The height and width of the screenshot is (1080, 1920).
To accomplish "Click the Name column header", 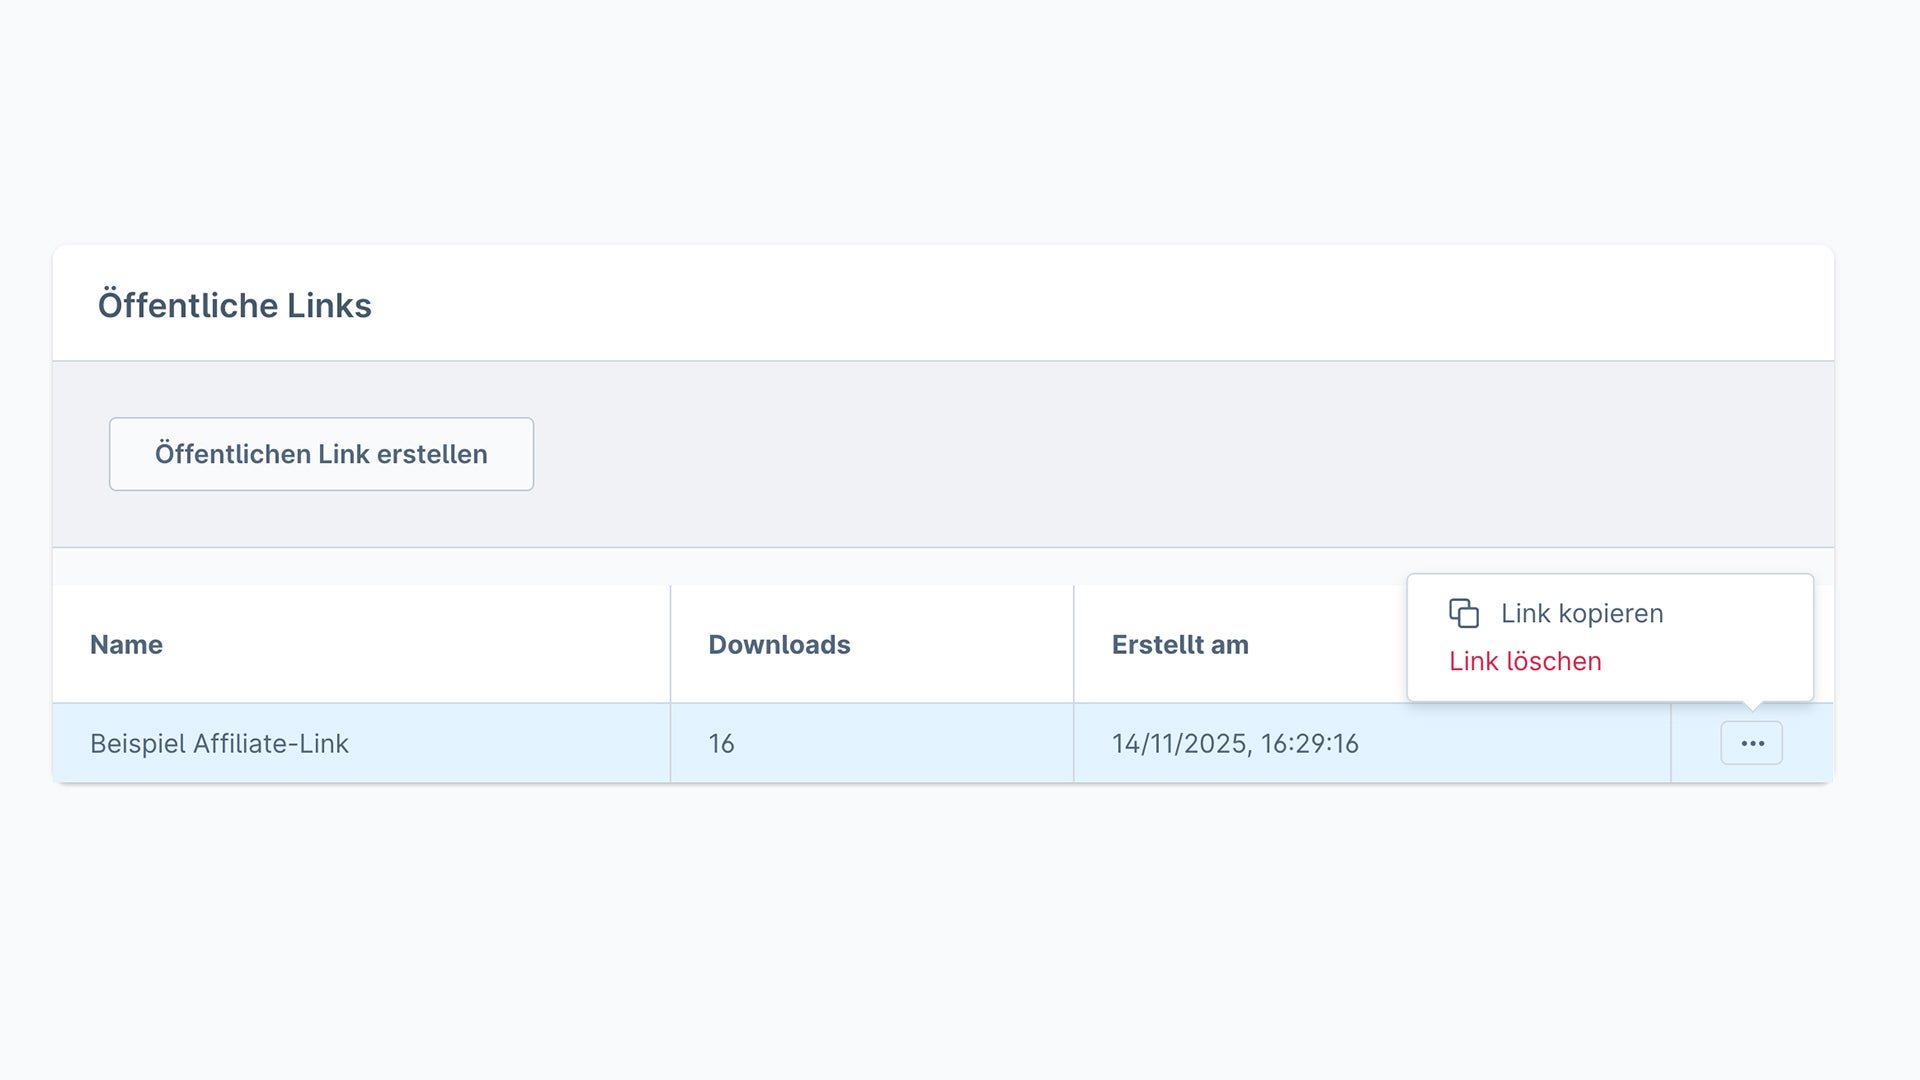I will 126,645.
